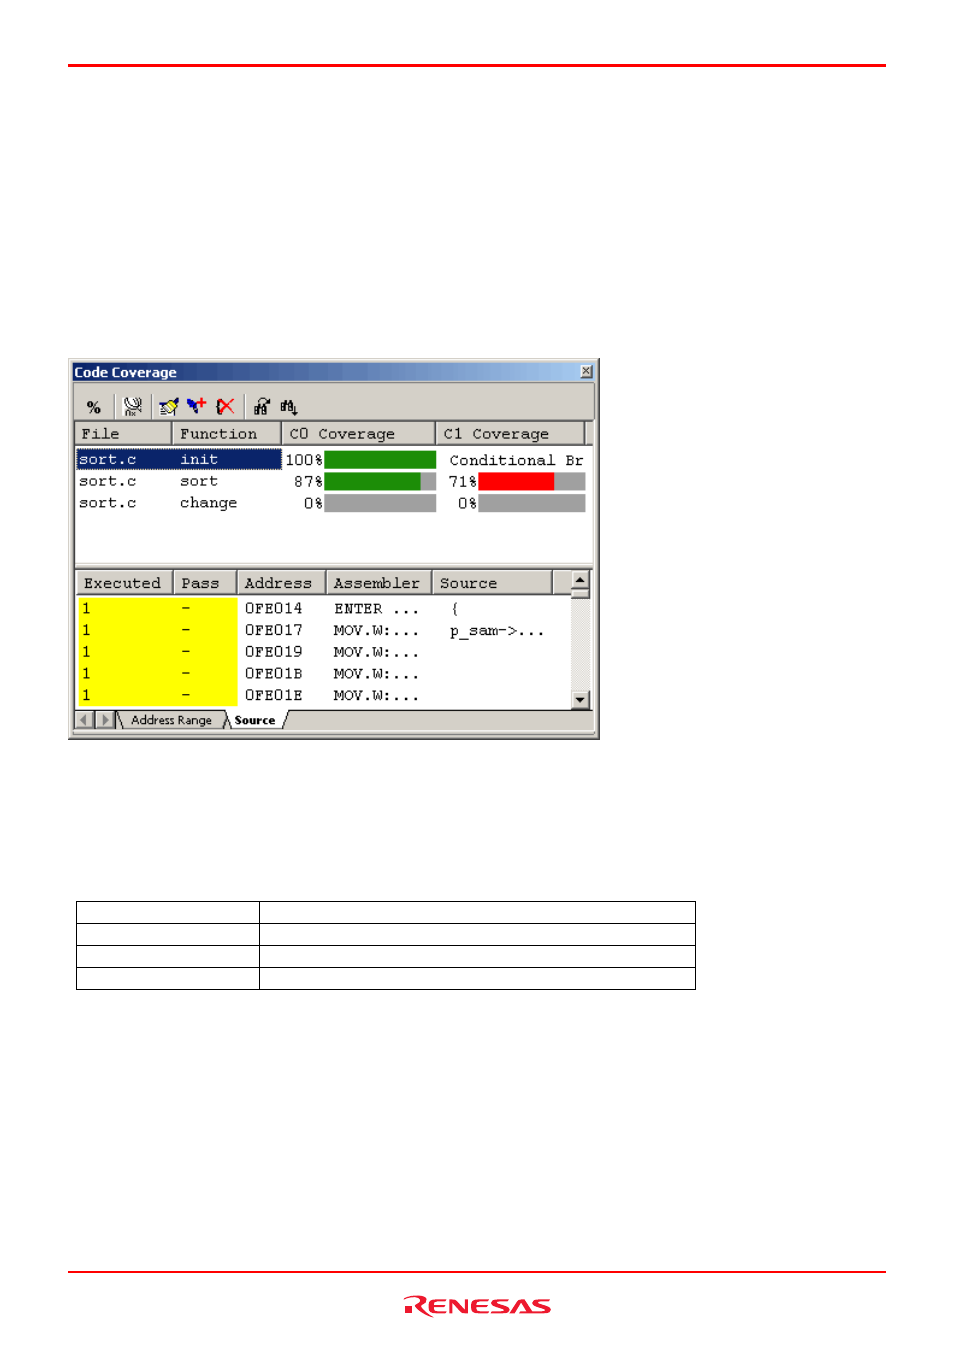Click MOV.W assembler entry at 0FE01E
Screen dimensions: 954x1350
(x=376, y=696)
